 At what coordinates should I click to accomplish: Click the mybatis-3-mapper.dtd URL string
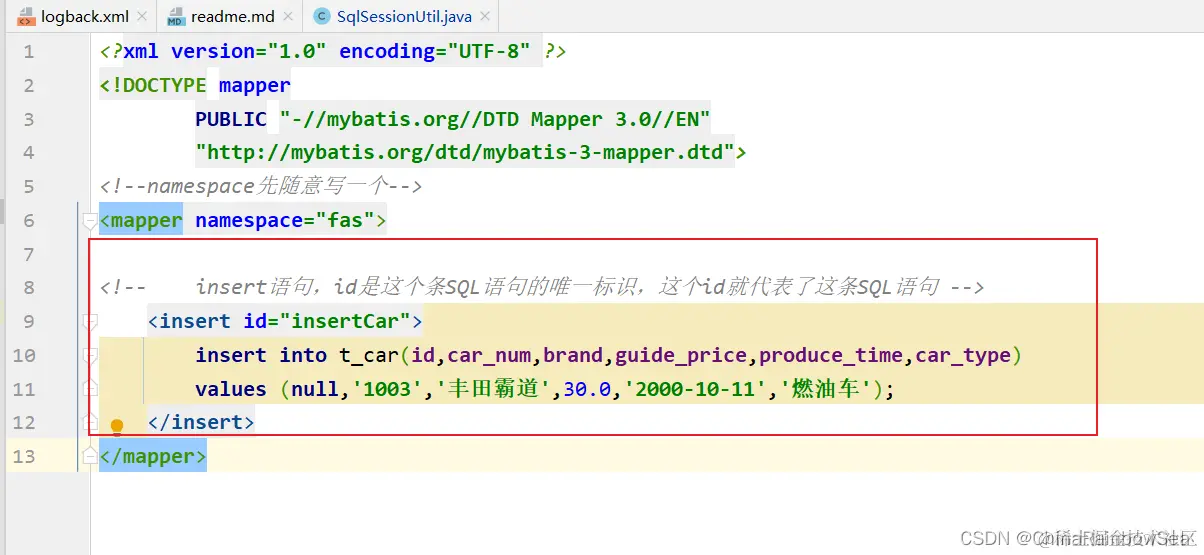click(465, 153)
